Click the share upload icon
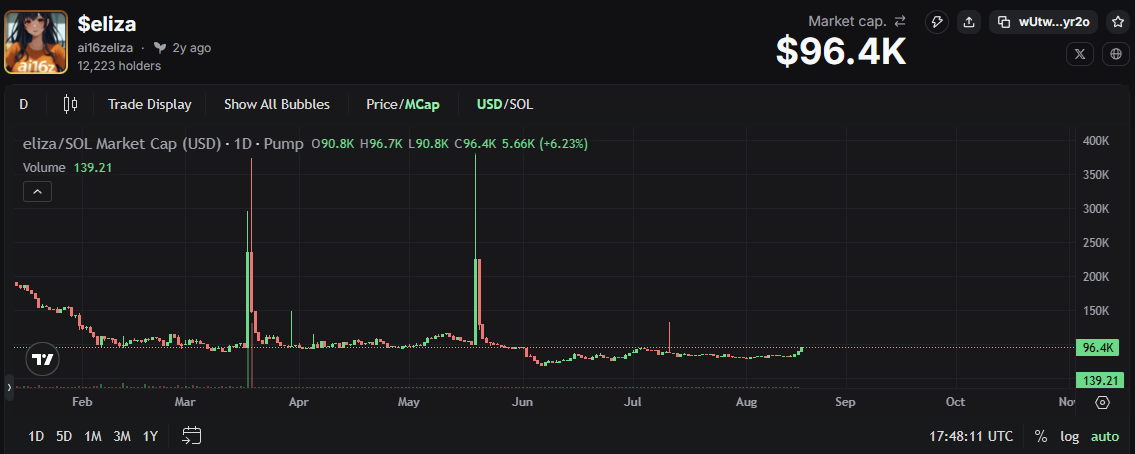Image resolution: width=1135 pixels, height=454 pixels. point(969,22)
